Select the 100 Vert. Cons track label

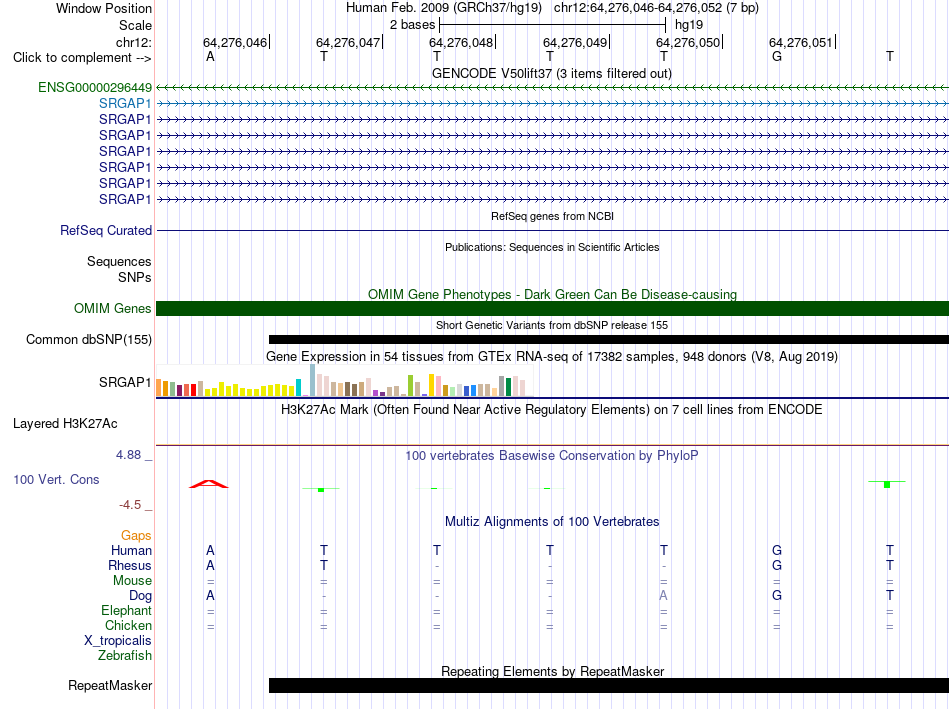tap(56, 479)
